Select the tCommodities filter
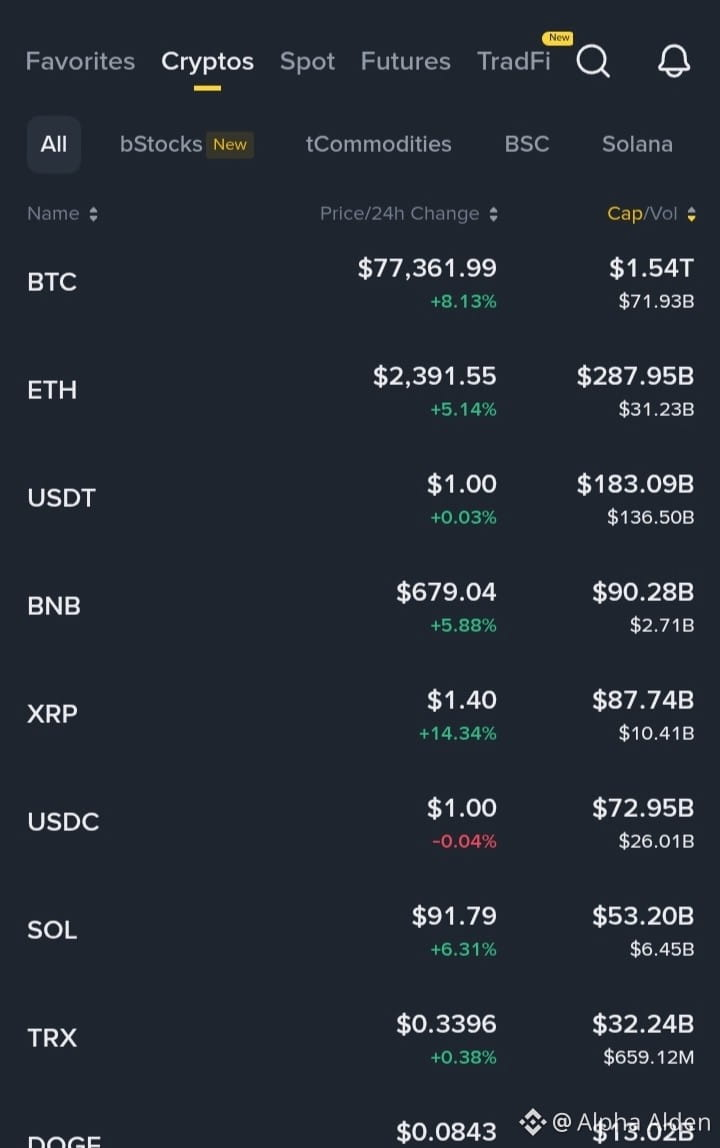720x1148 pixels. [x=379, y=144]
